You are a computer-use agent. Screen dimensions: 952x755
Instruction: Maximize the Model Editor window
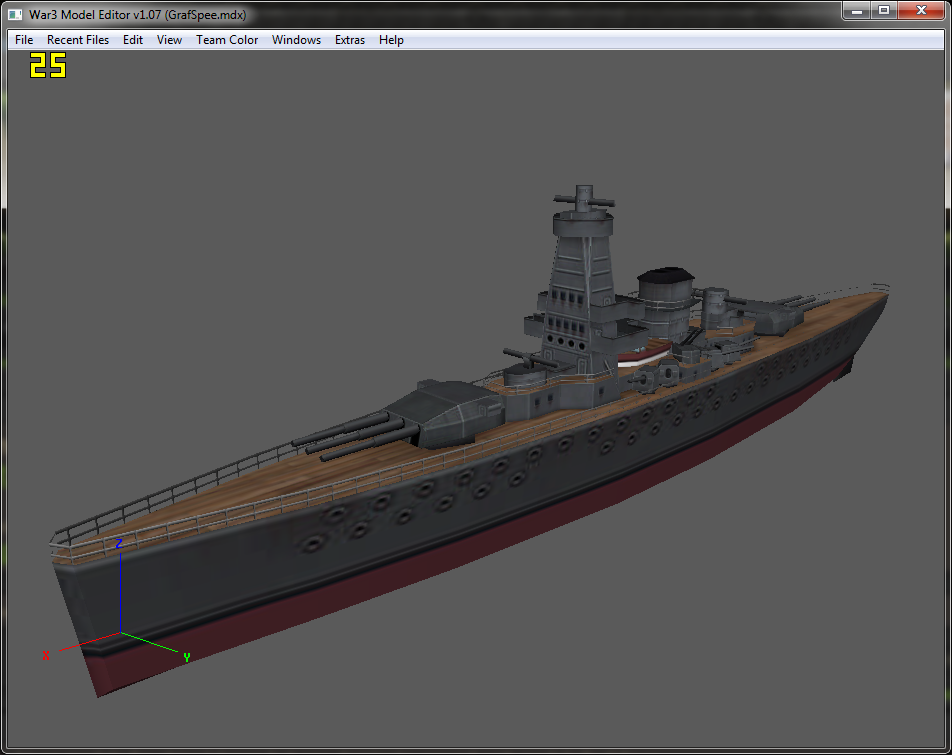tap(884, 11)
